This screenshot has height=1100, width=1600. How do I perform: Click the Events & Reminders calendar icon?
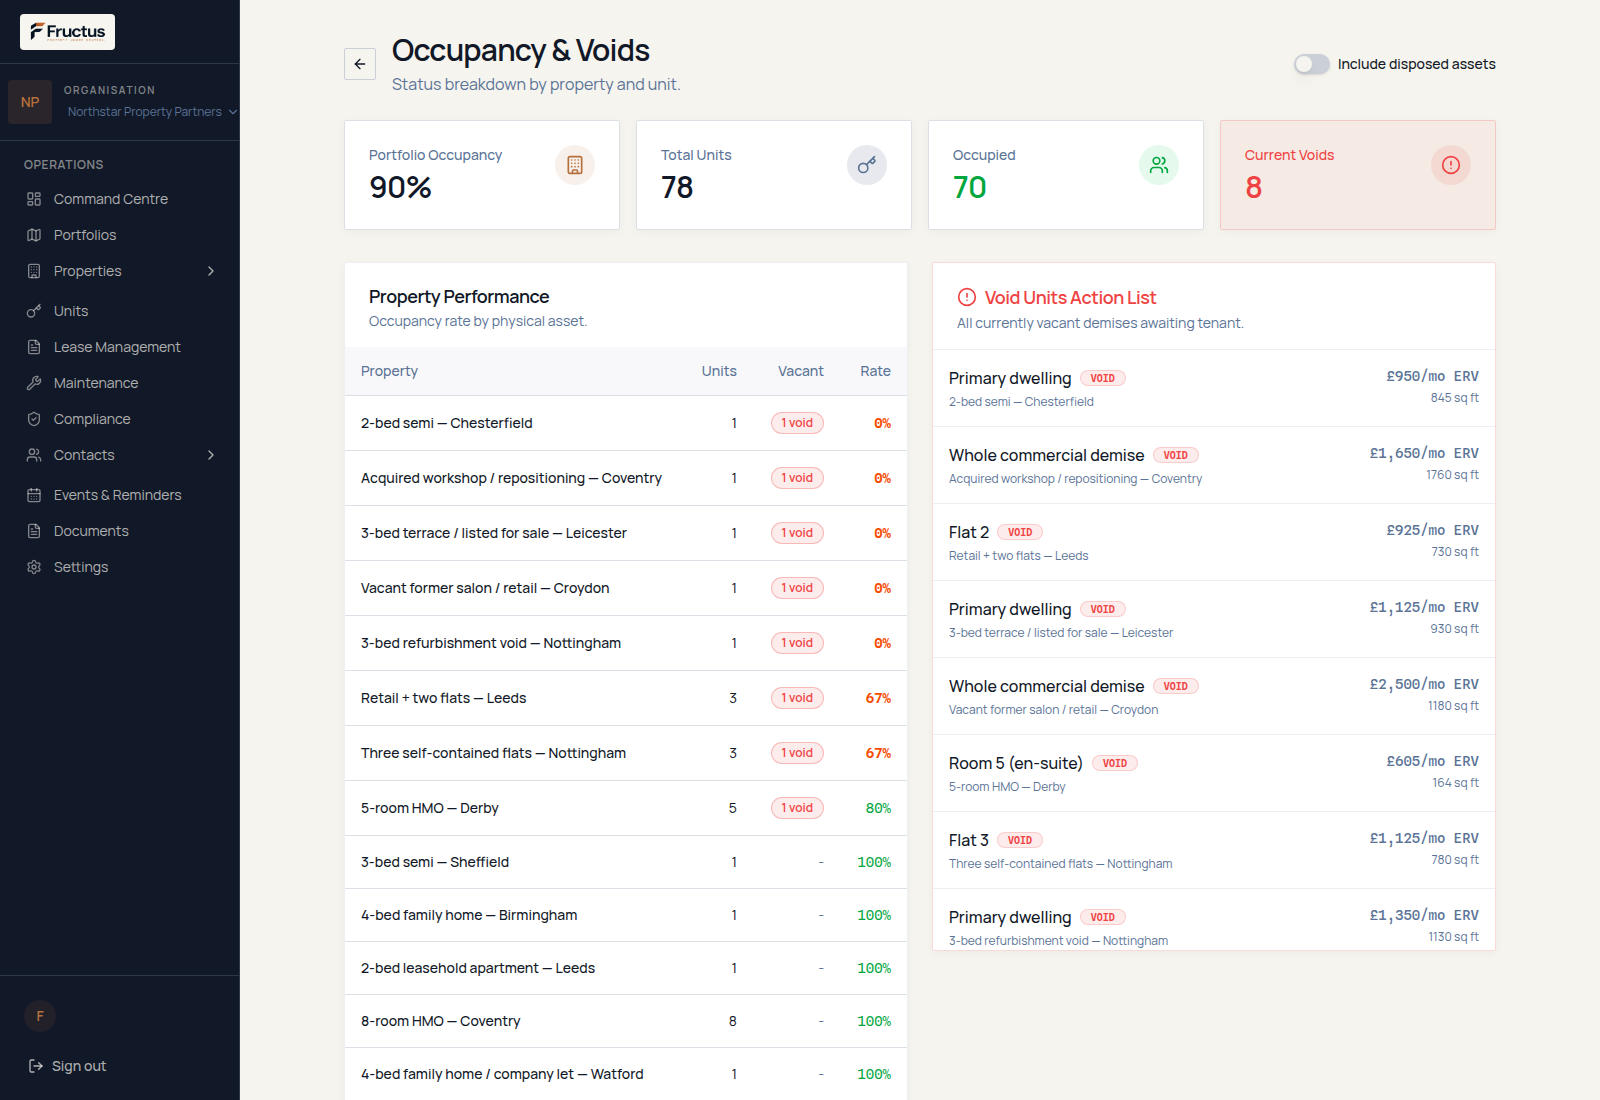[x=34, y=495]
